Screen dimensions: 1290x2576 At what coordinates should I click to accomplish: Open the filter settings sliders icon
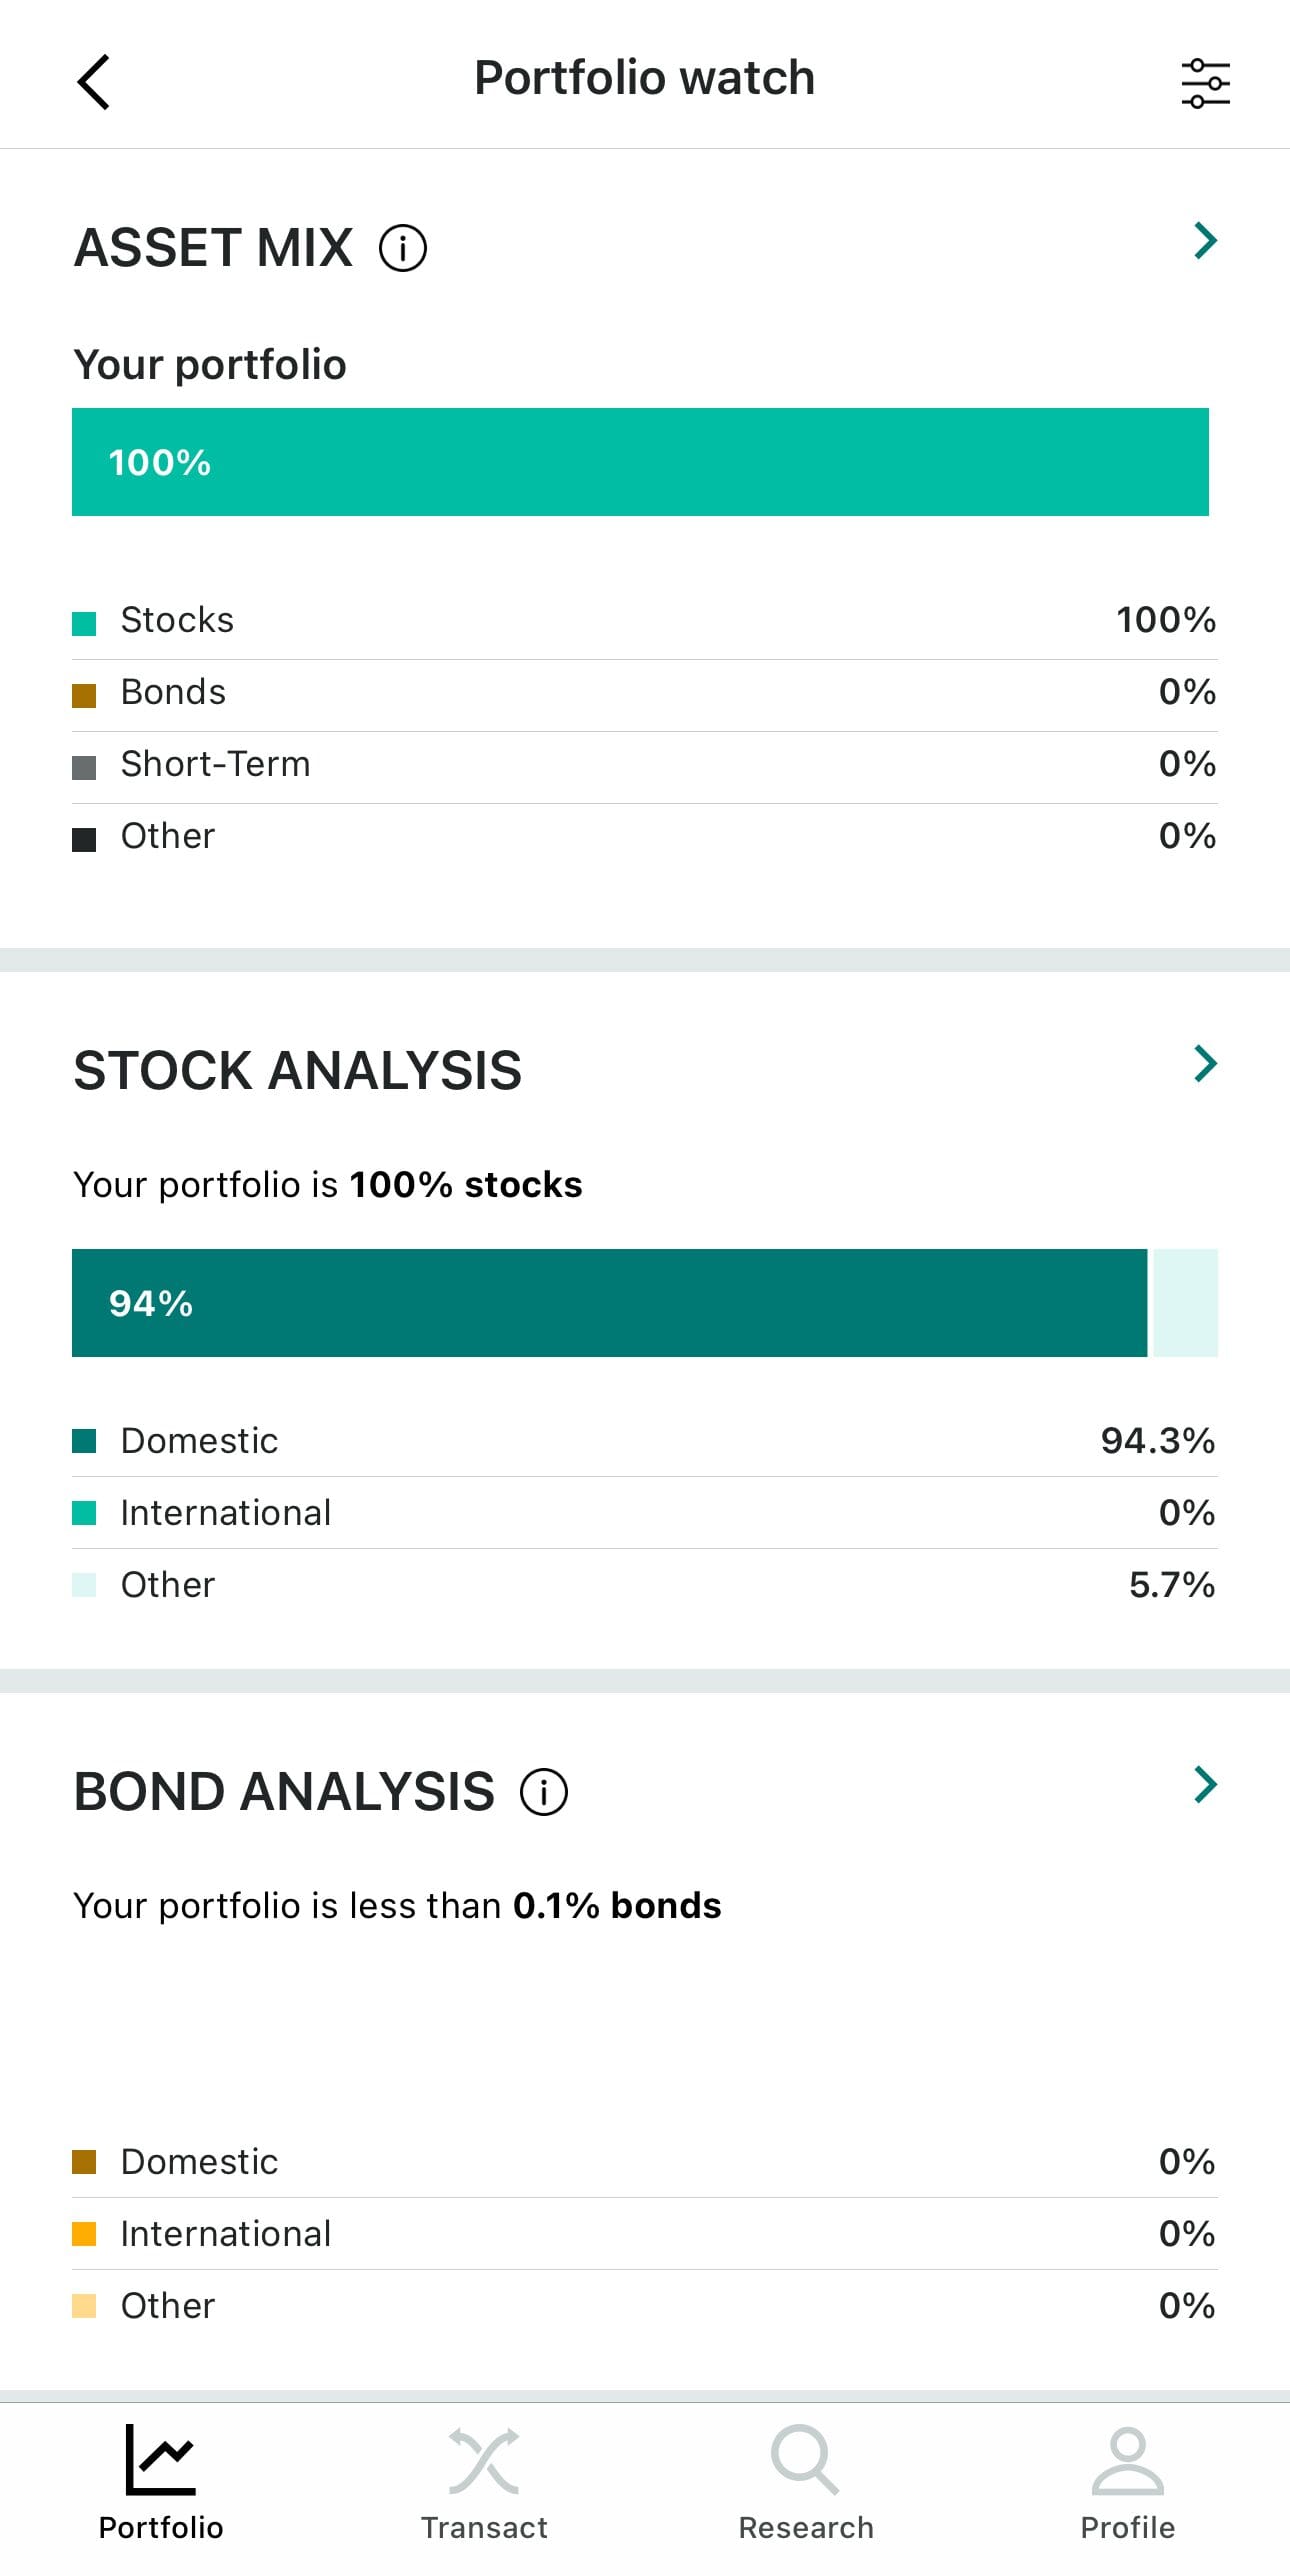pyautogui.click(x=1205, y=82)
